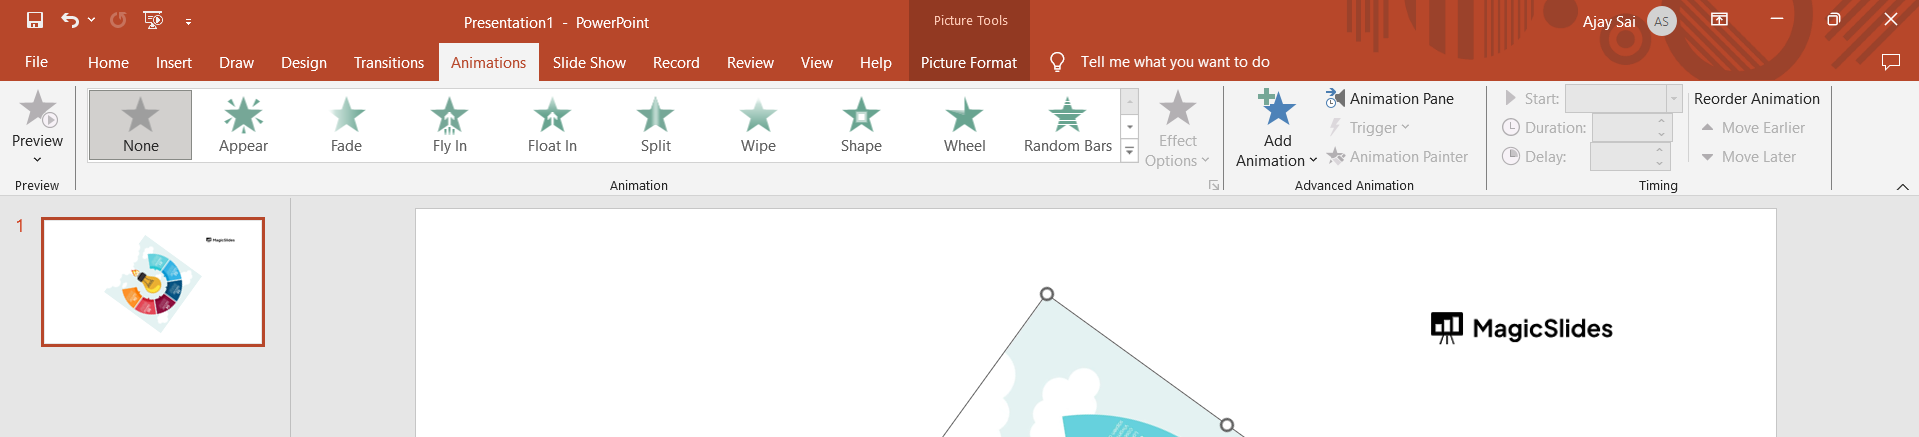Open the Preview dropdown arrow

(37, 159)
